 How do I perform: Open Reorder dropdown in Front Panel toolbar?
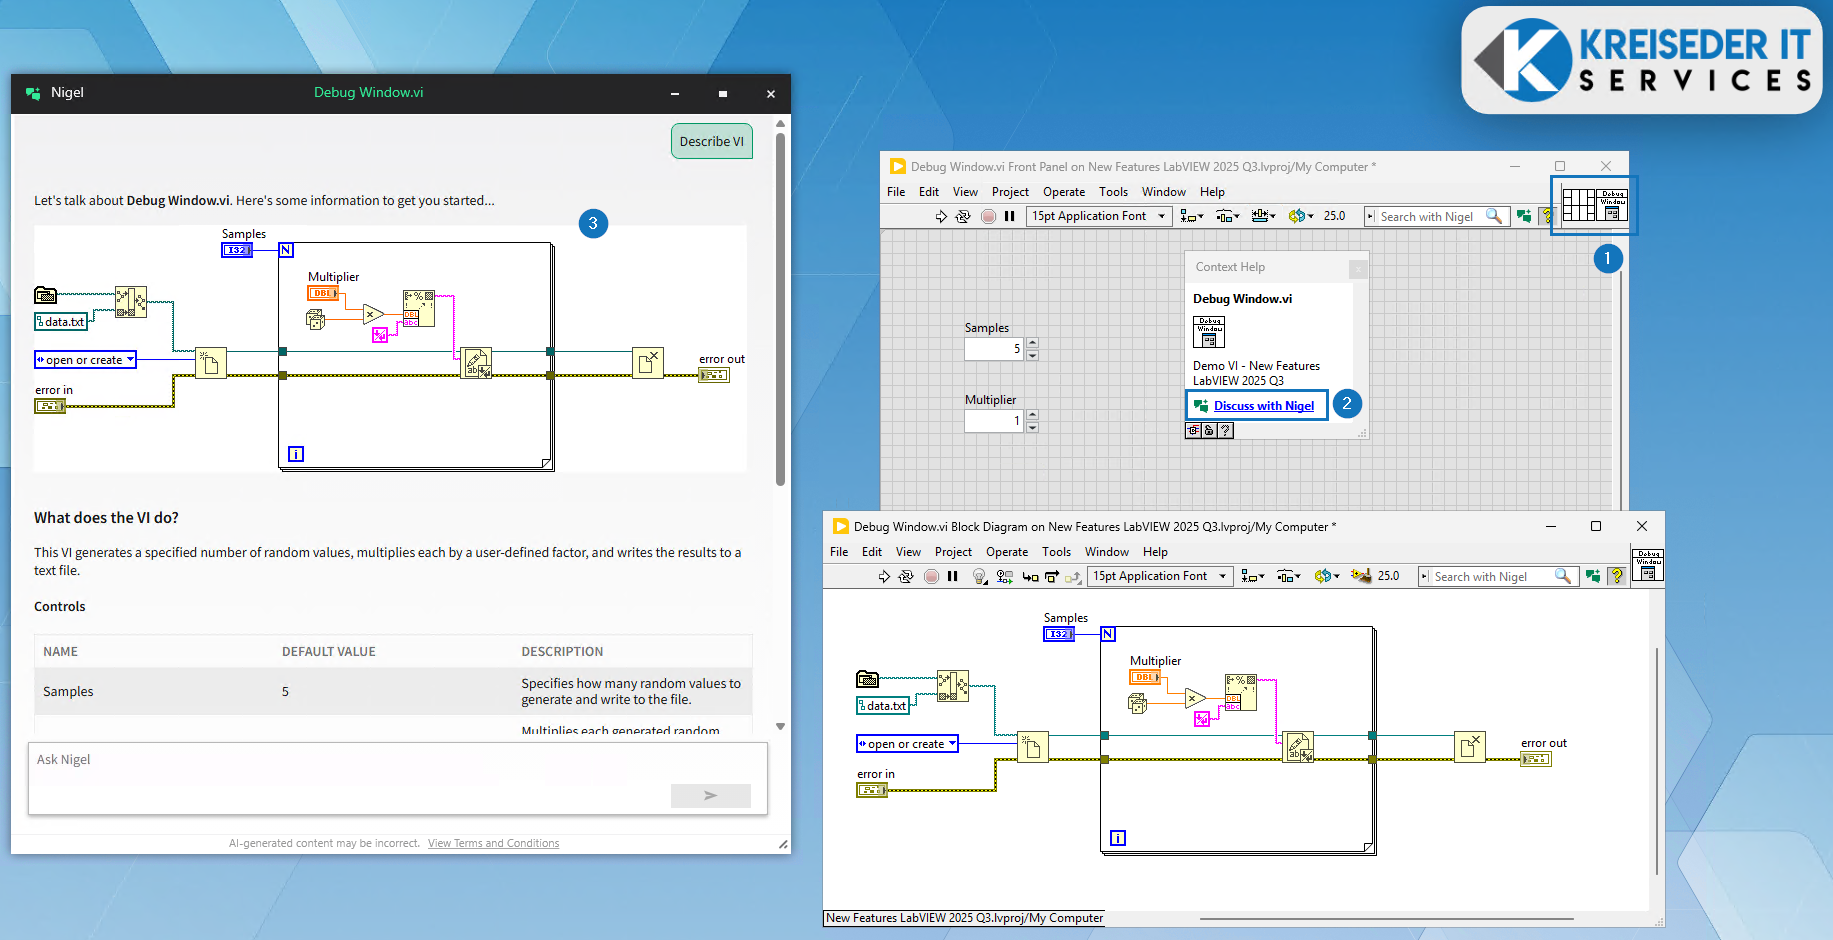[x=1301, y=216]
